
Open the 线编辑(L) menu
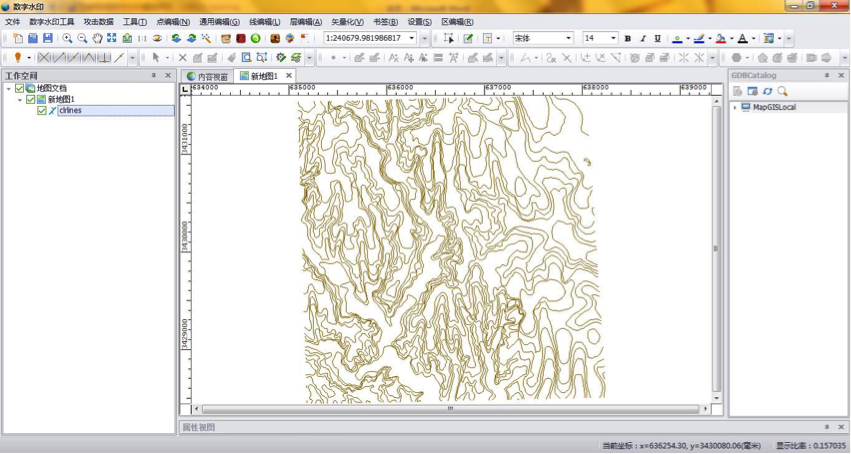point(265,22)
